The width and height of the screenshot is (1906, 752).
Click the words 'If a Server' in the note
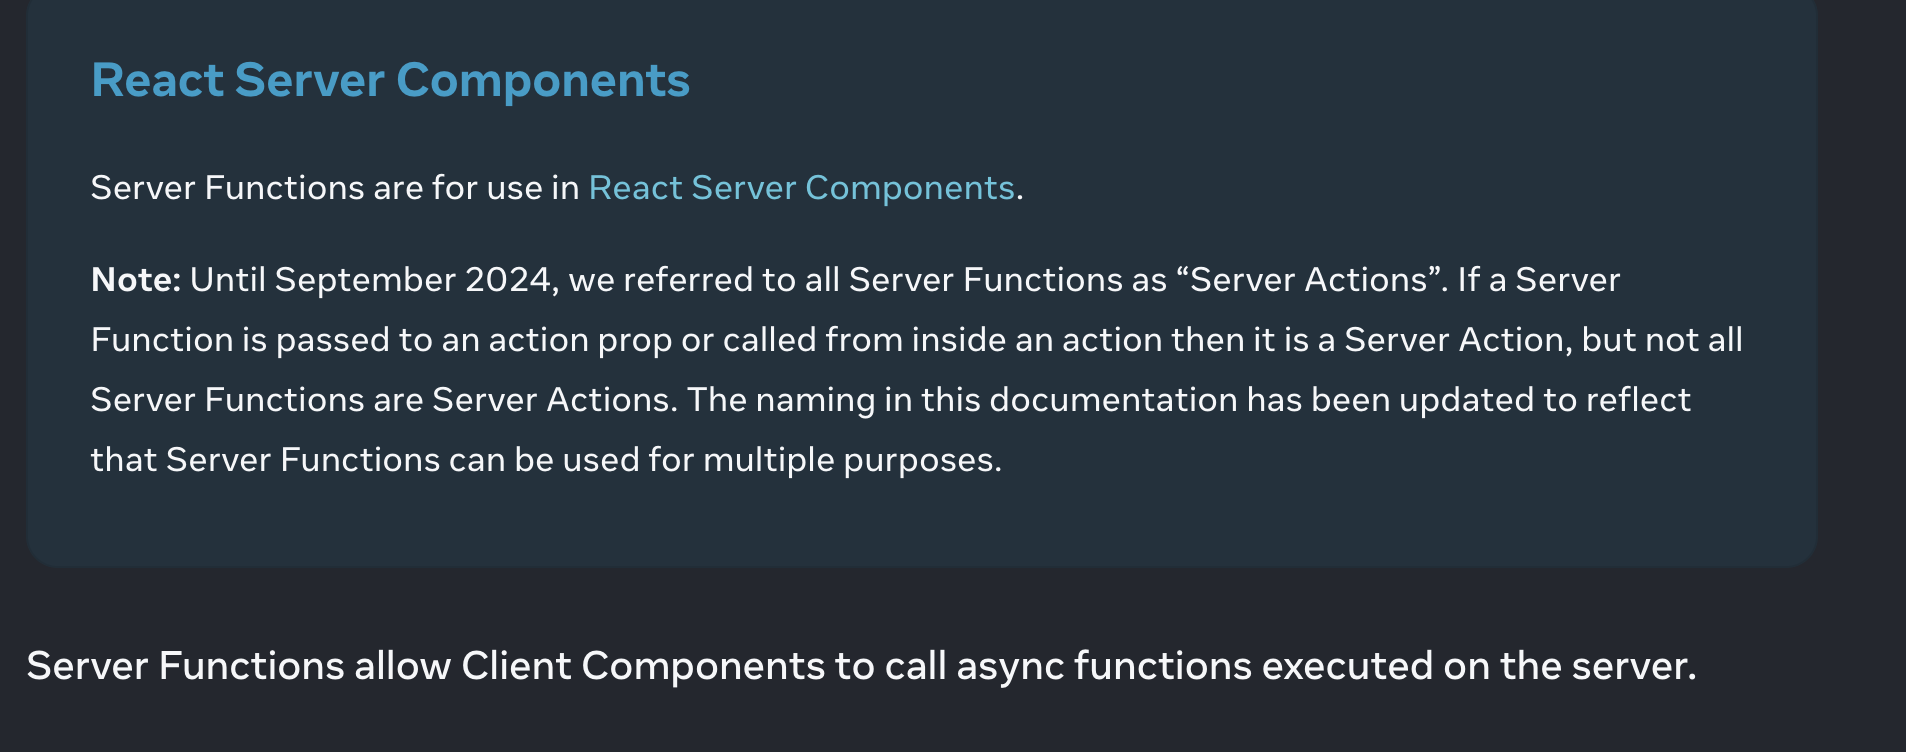tap(1538, 280)
